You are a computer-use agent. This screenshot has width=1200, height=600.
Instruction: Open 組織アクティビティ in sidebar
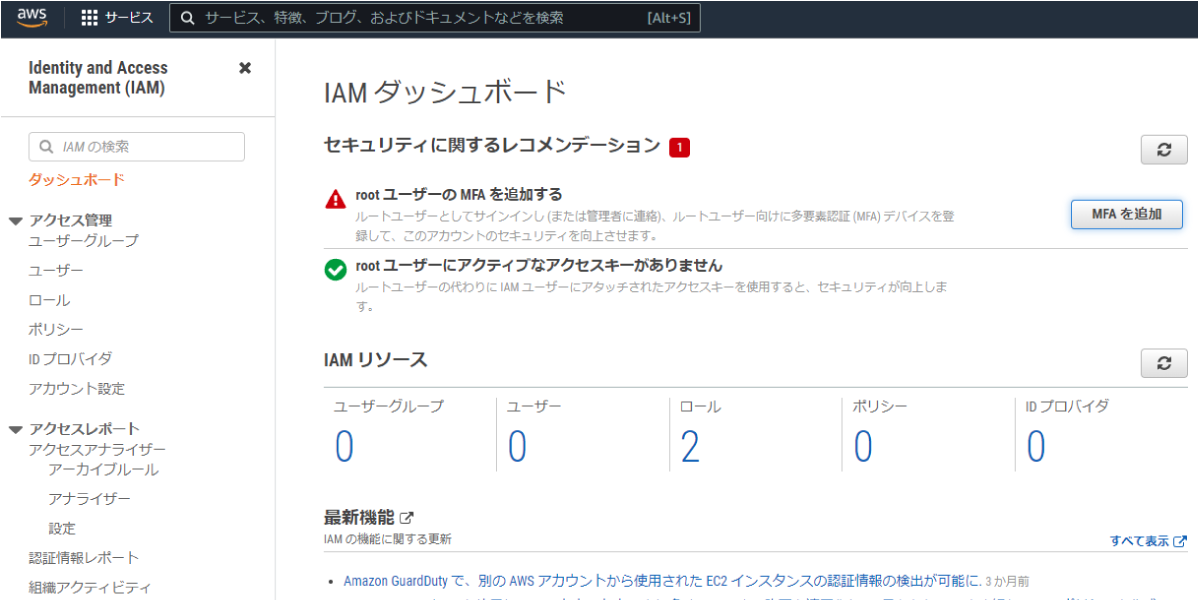pyautogui.click(x=90, y=587)
